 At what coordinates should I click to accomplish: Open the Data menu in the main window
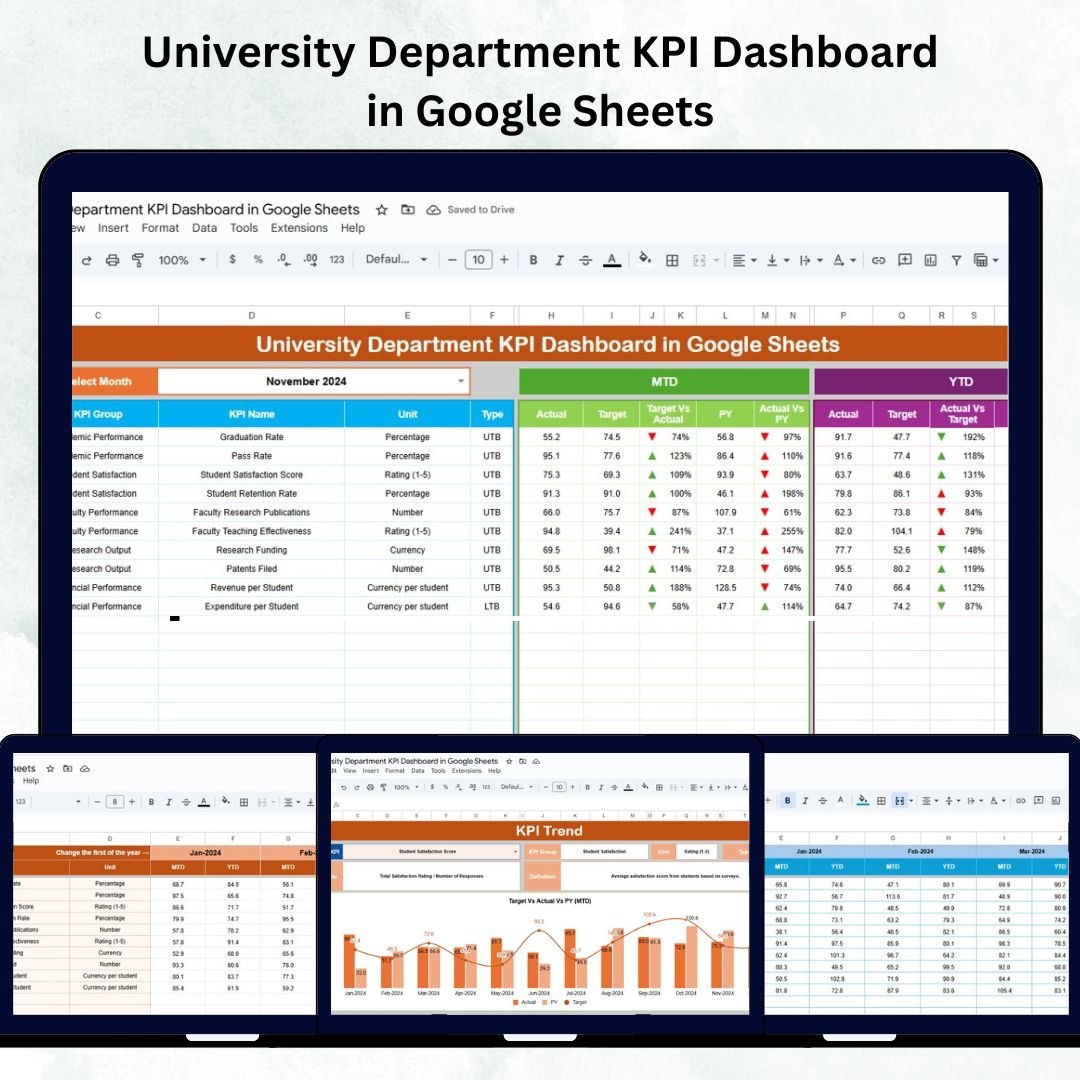[x=204, y=228]
